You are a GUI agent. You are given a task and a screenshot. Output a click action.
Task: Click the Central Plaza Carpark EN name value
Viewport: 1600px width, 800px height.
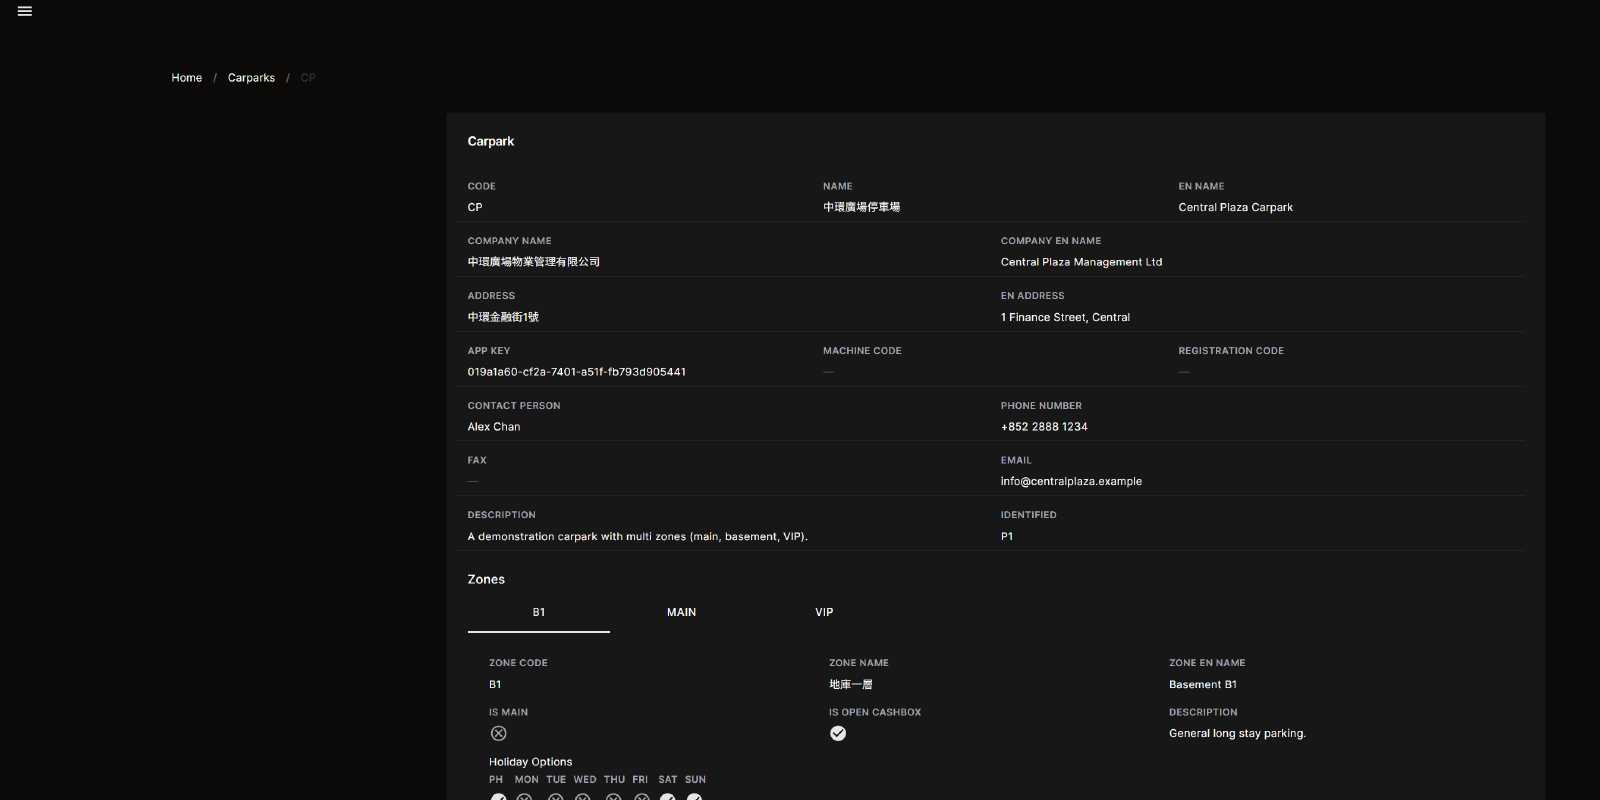click(1235, 207)
